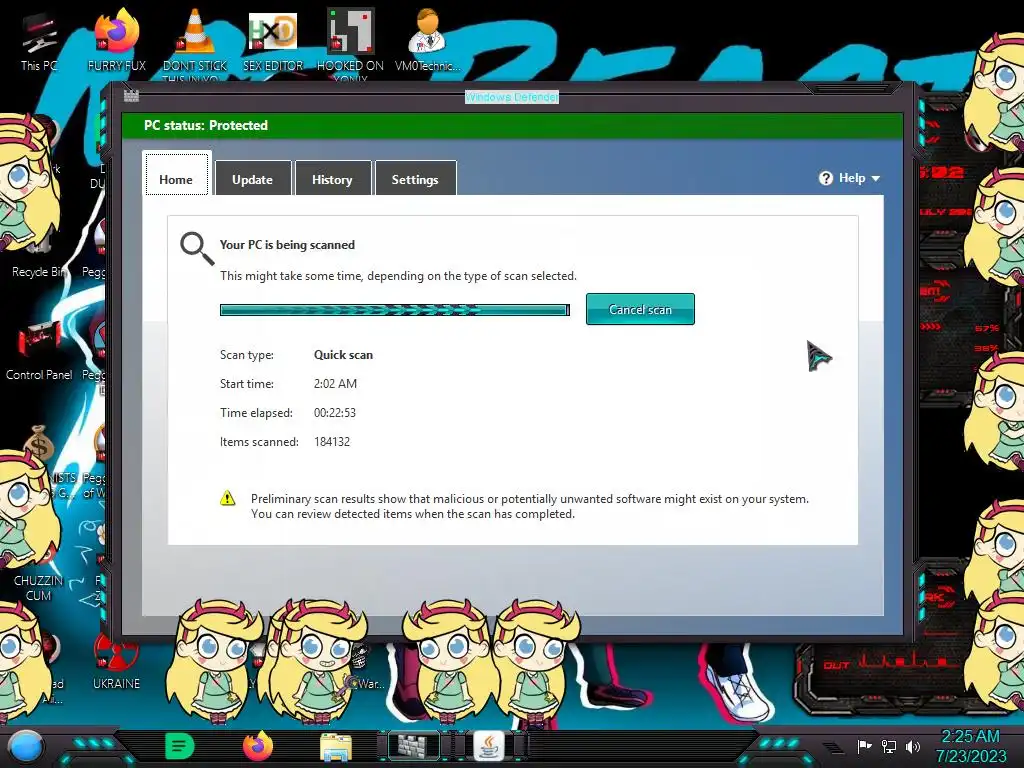The height and width of the screenshot is (768, 1024).
Task: Click the Help question mark icon
Action: [x=825, y=178]
